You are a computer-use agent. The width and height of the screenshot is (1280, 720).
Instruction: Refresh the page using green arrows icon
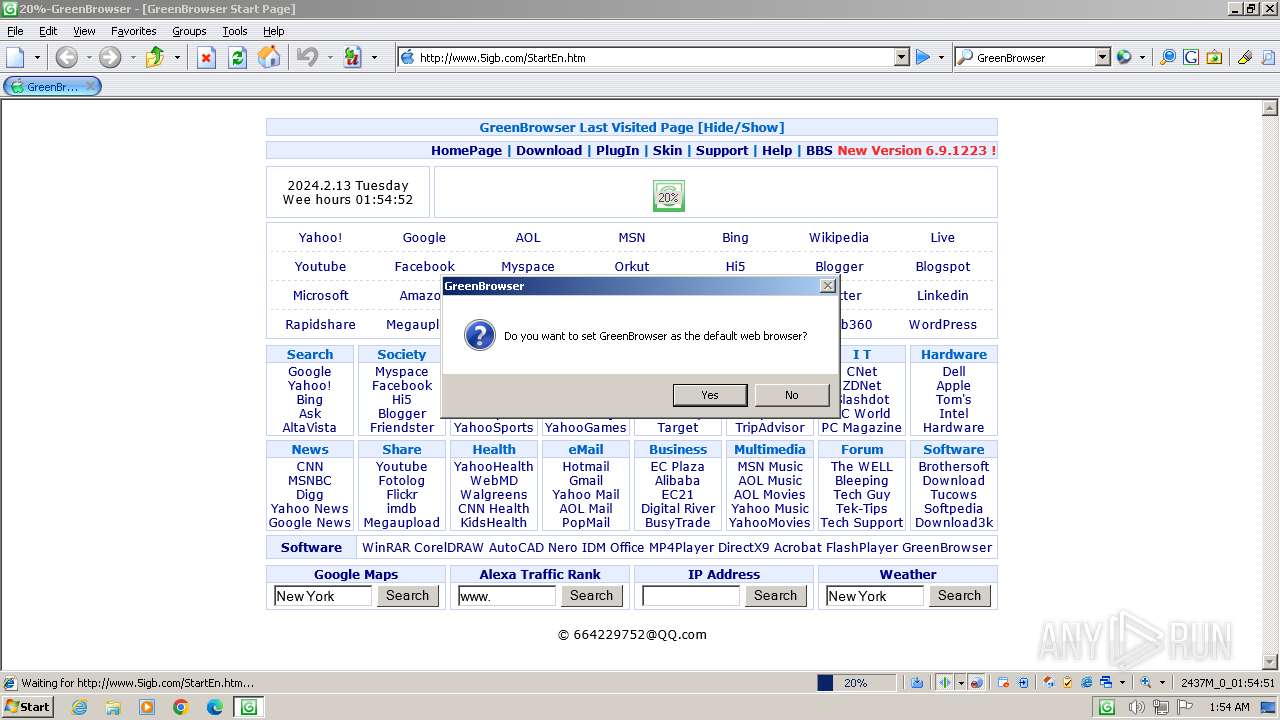(x=237, y=57)
